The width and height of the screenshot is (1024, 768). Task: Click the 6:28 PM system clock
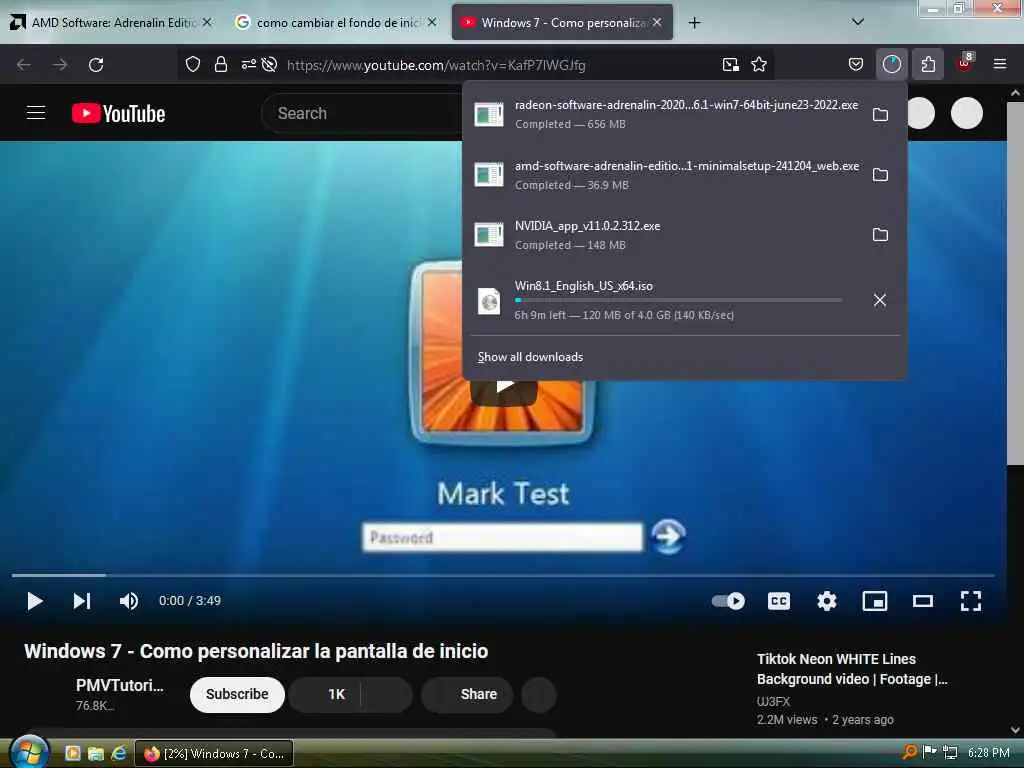tap(989, 753)
